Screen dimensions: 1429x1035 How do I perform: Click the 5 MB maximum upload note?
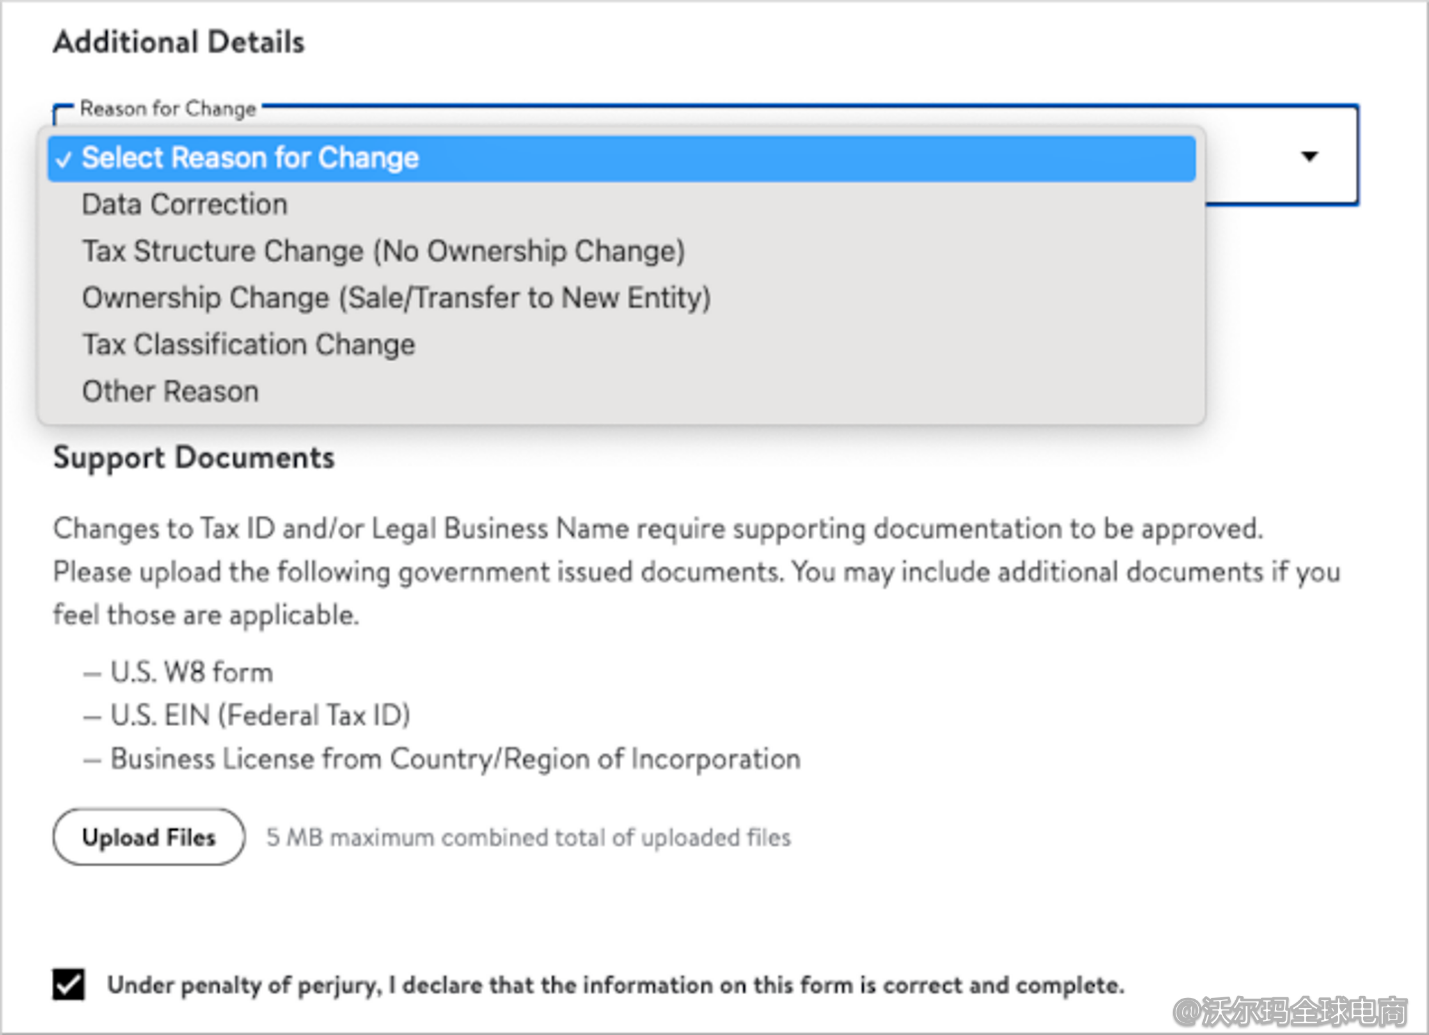click(x=528, y=837)
